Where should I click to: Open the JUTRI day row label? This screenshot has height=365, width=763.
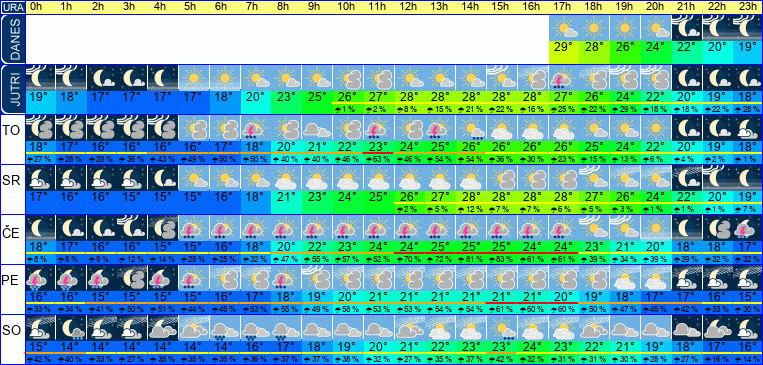coord(12,90)
